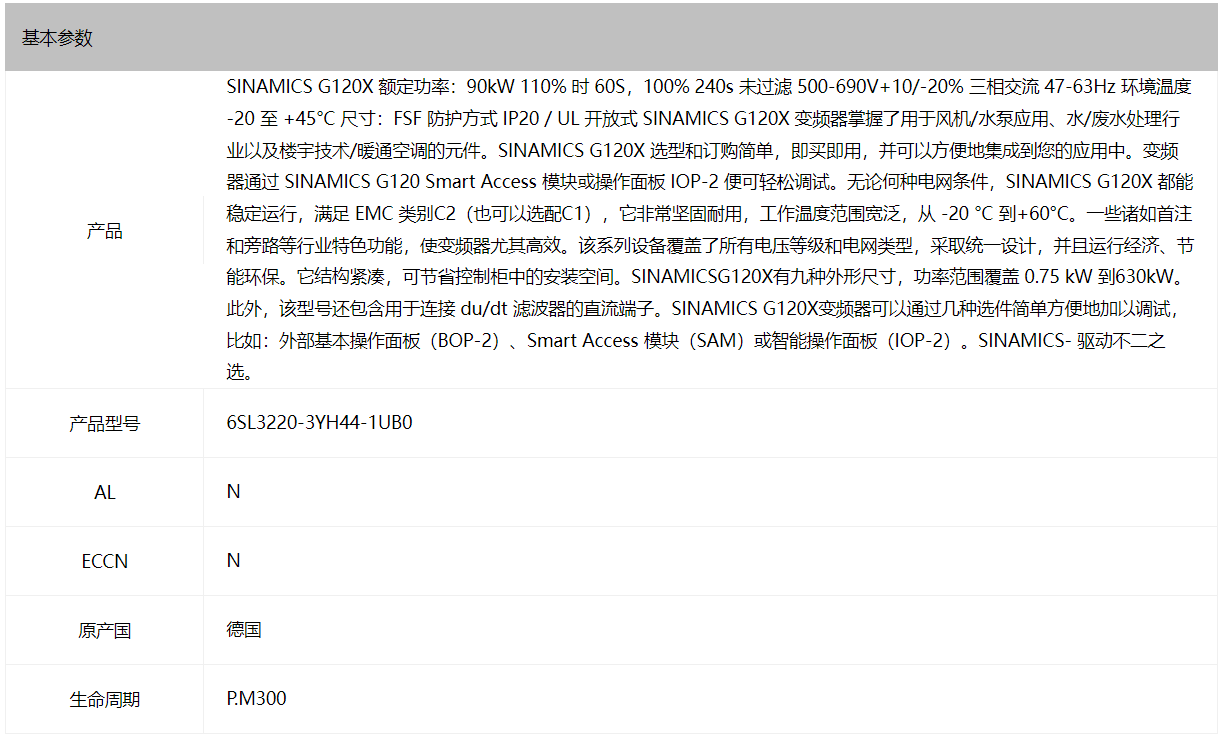Viewport: 1222px width, 739px height.
Task: Click the country of origin value 德国
Action: click(244, 630)
